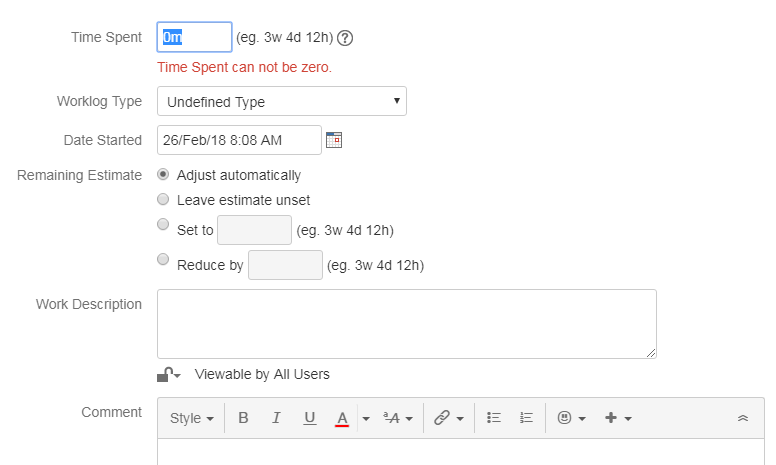Image resolution: width=776 pixels, height=465 pixels.
Task: Apply red text color button
Action: [x=342, y=418]
